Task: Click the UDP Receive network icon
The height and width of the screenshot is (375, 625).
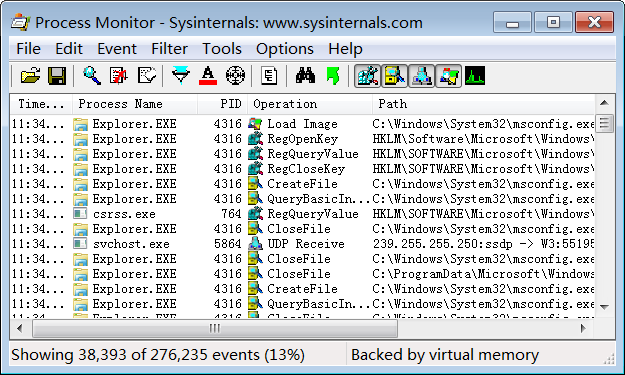Action: point(256,244)
